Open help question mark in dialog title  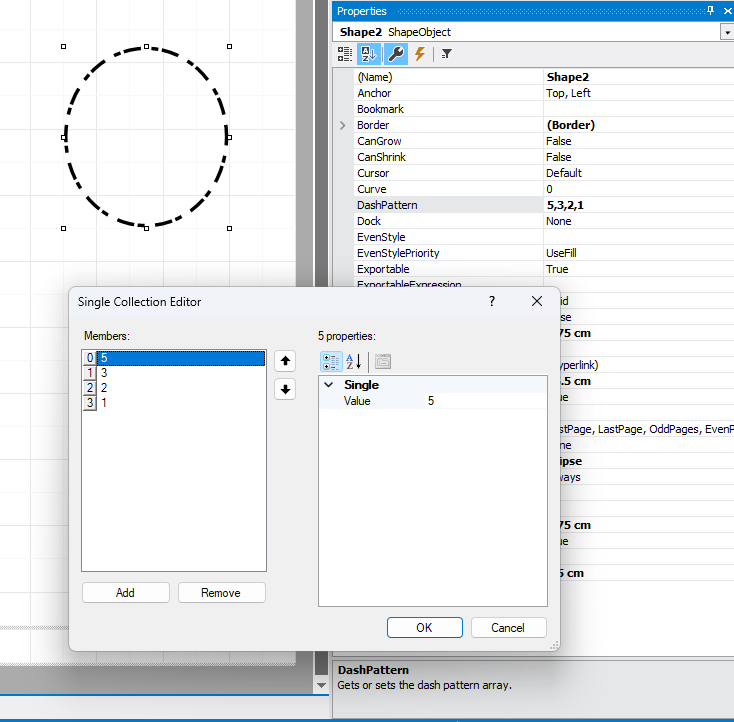(491, 301)
